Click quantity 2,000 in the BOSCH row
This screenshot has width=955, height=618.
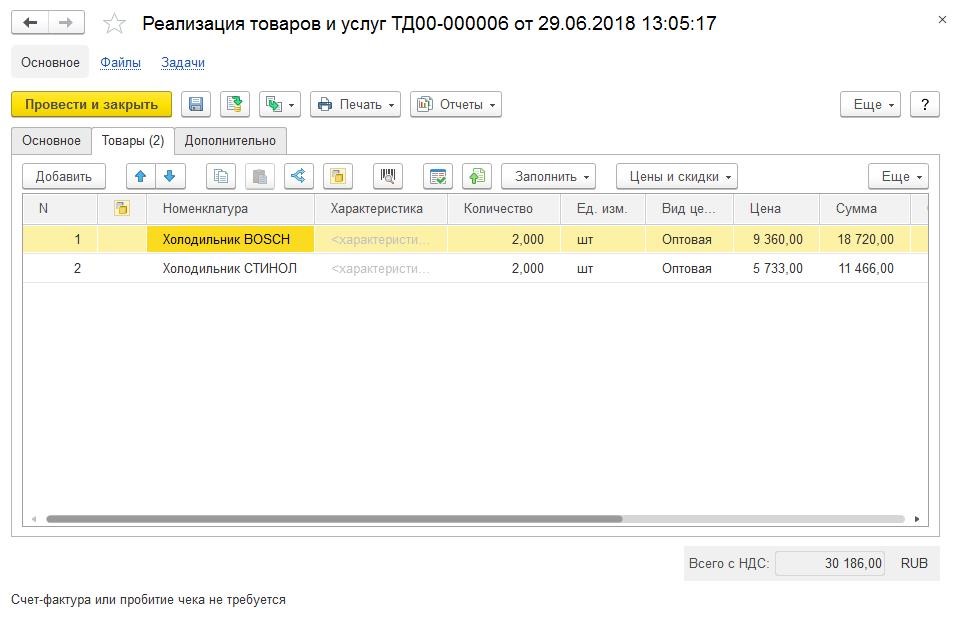[504, 239]
